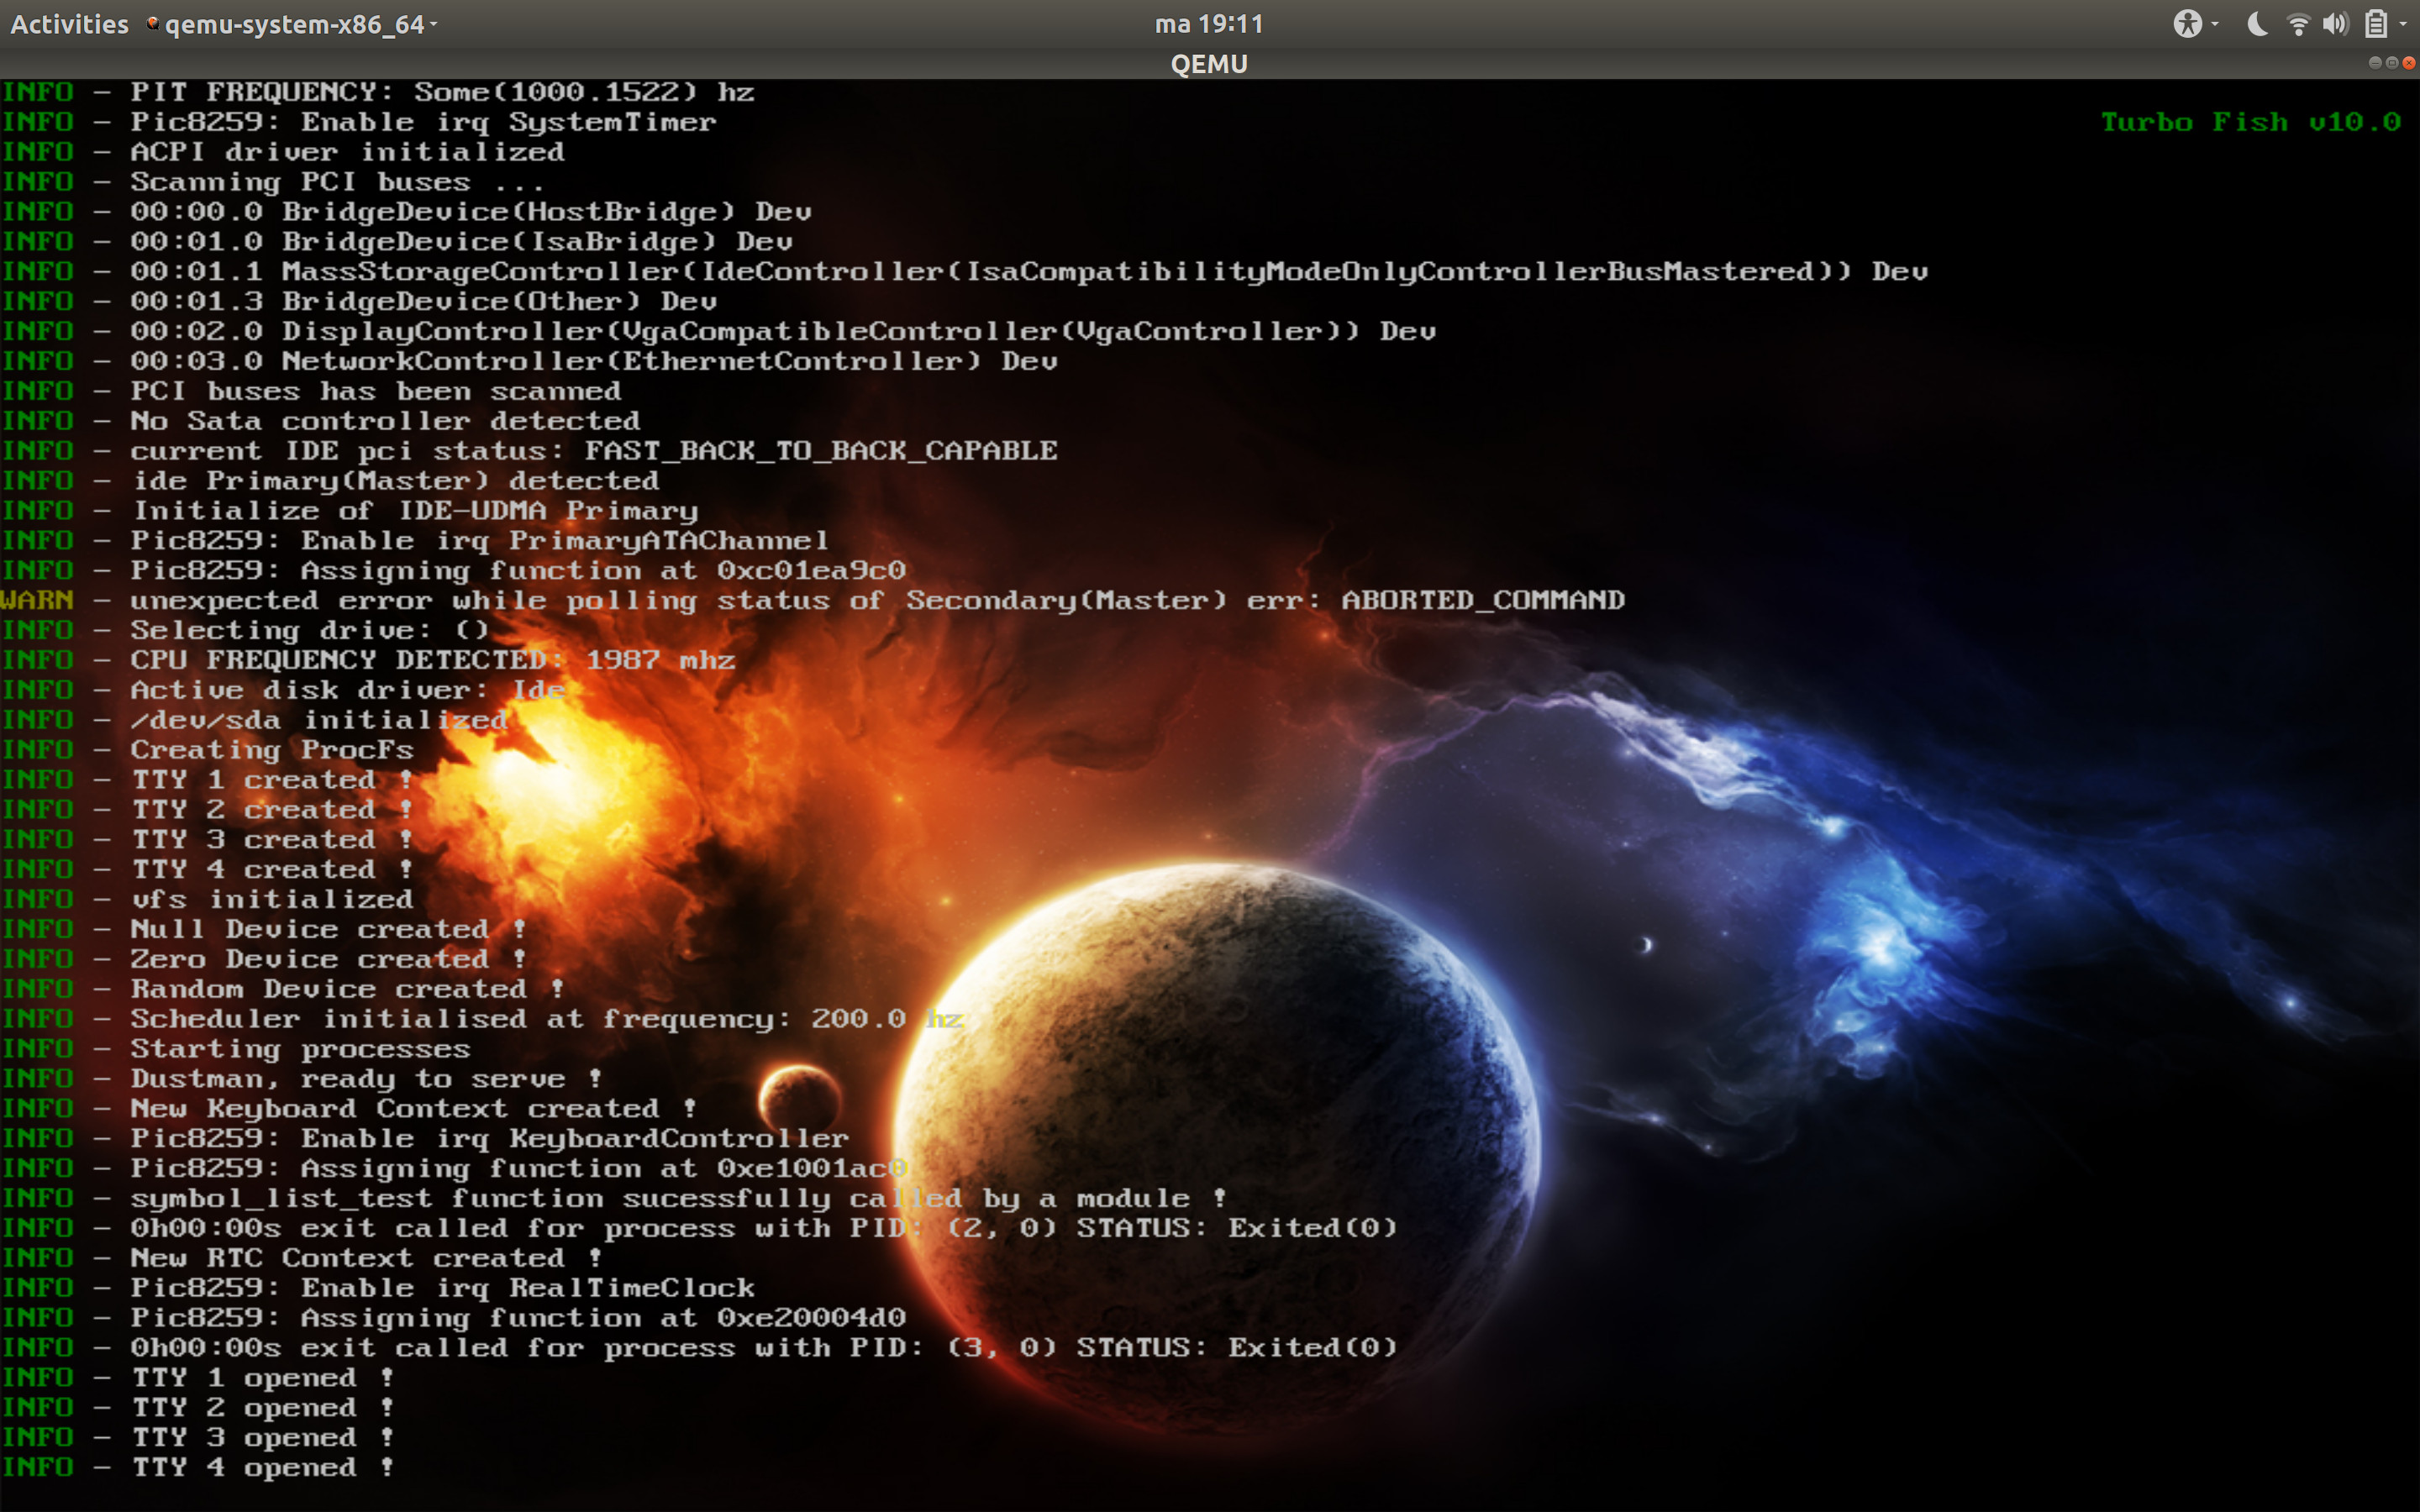Expand the arrow next to accessibility icon
Viewport: 2420px width, 1512px height.
[x=2215, y=24]
